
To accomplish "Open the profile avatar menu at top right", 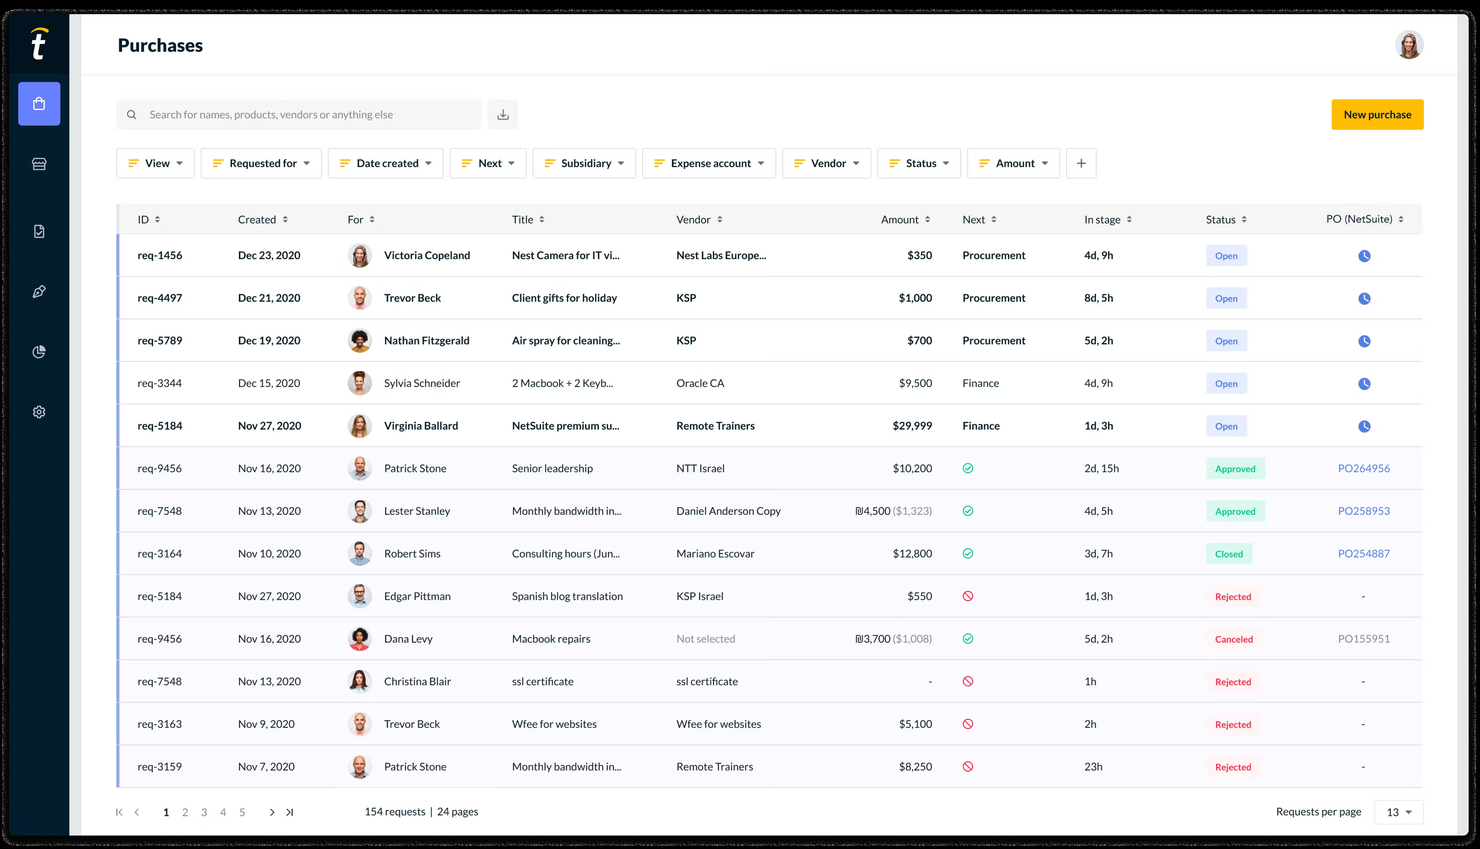I will coord(1409,44).
